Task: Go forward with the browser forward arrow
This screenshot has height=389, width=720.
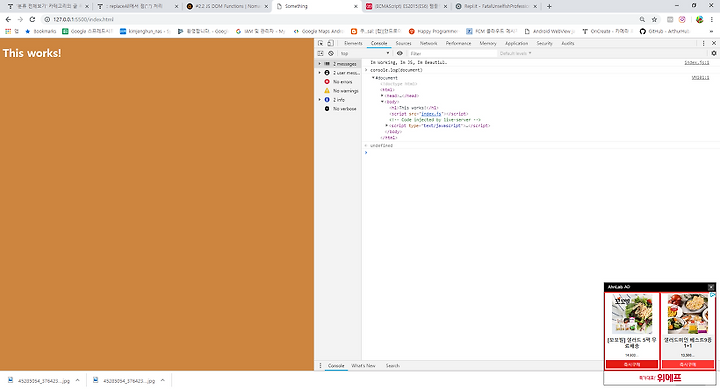Action: [x=20, y=19]
